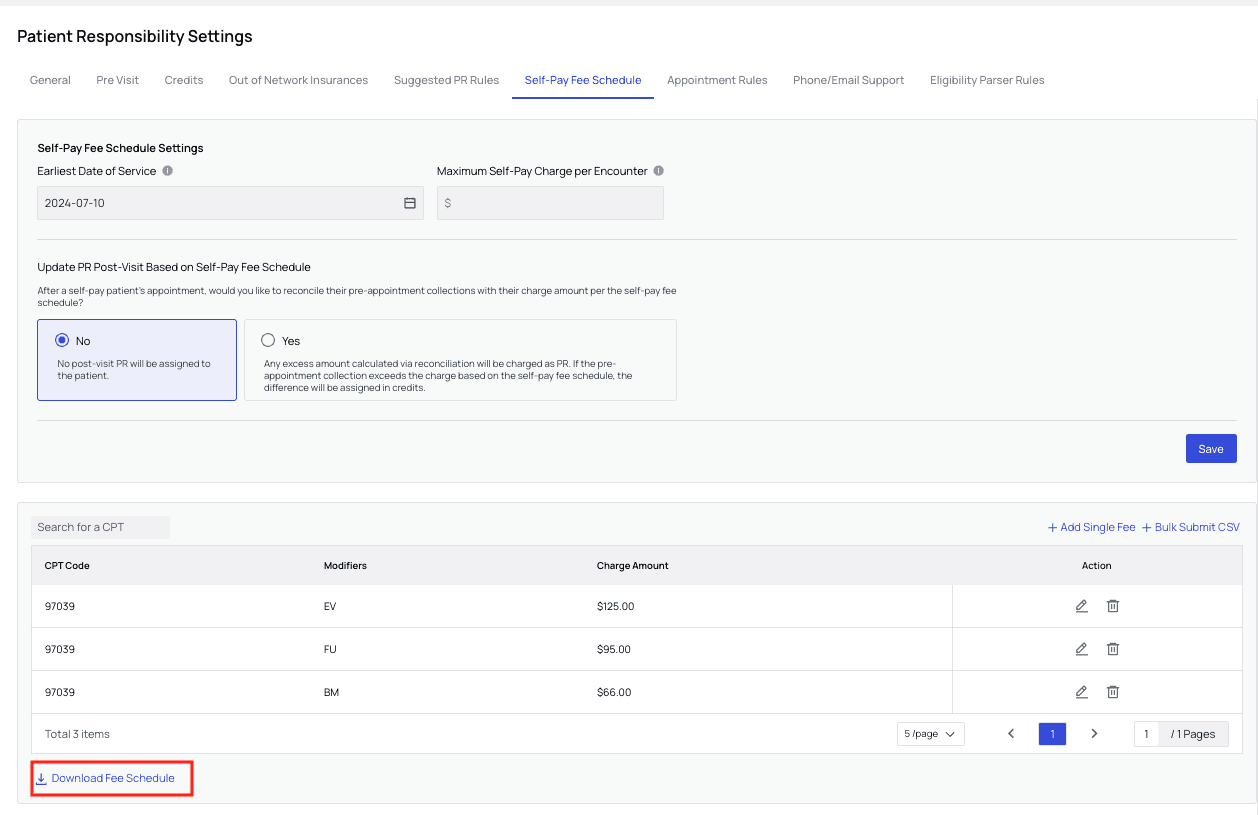Click info icon beside Maximum Self-Pay Charge
The height and width of the screenshot is (815, 1258).
coord(659,171)
